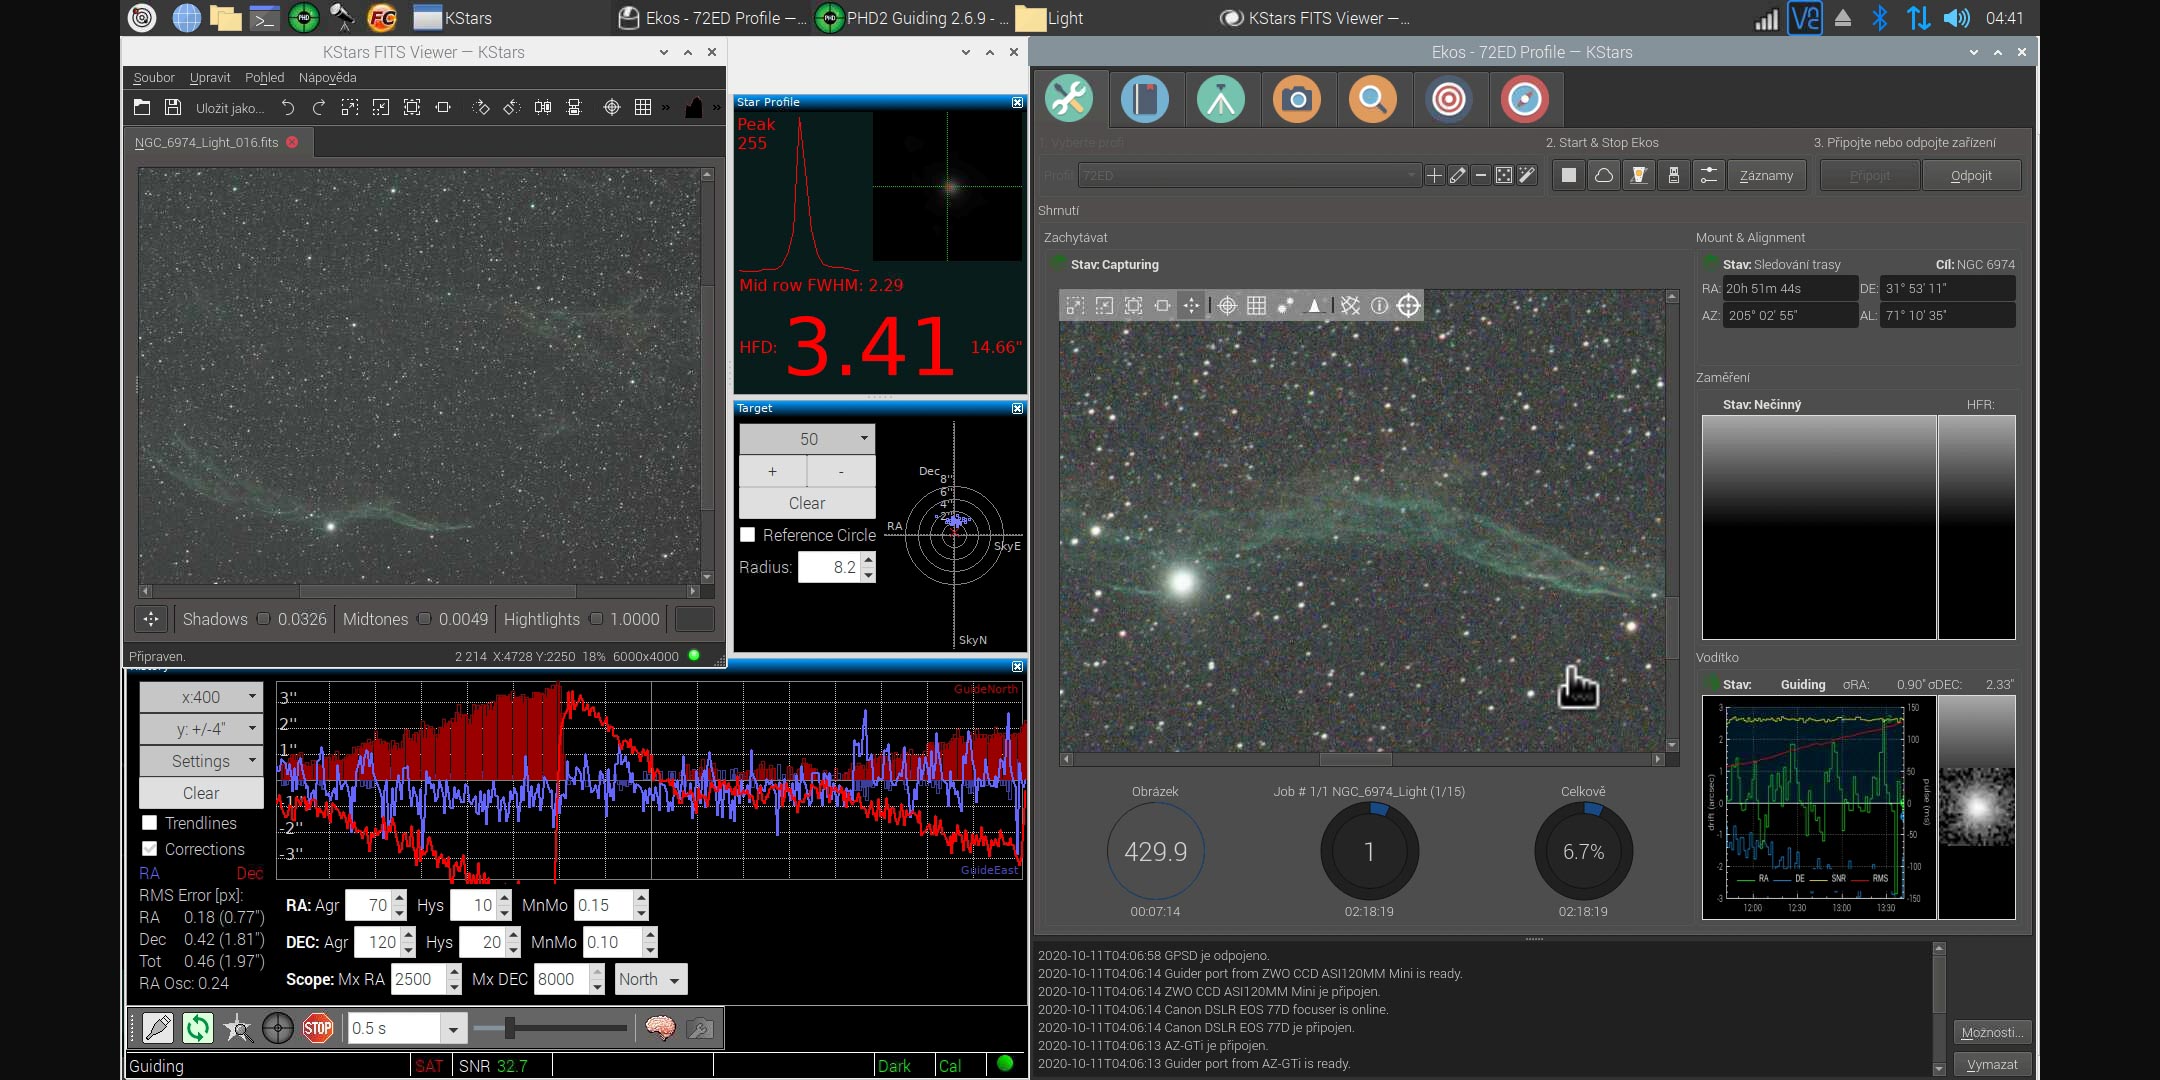Image resolution: width=2160 pixels, height=1080 pixels.
Task: Toggle crosshair icon in FITS Viewer toolbar
Action: (x=612, y=107)
